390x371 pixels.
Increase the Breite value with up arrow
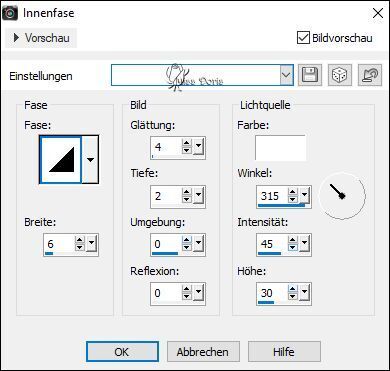coord(79,241)
